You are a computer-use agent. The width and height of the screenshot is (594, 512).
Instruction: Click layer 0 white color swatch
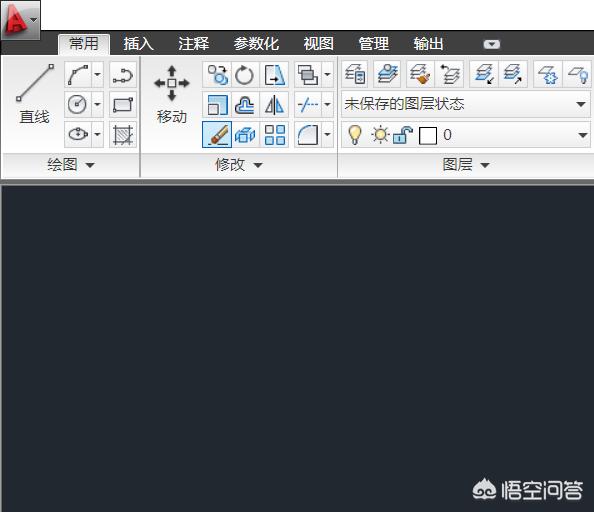point(428,136)
